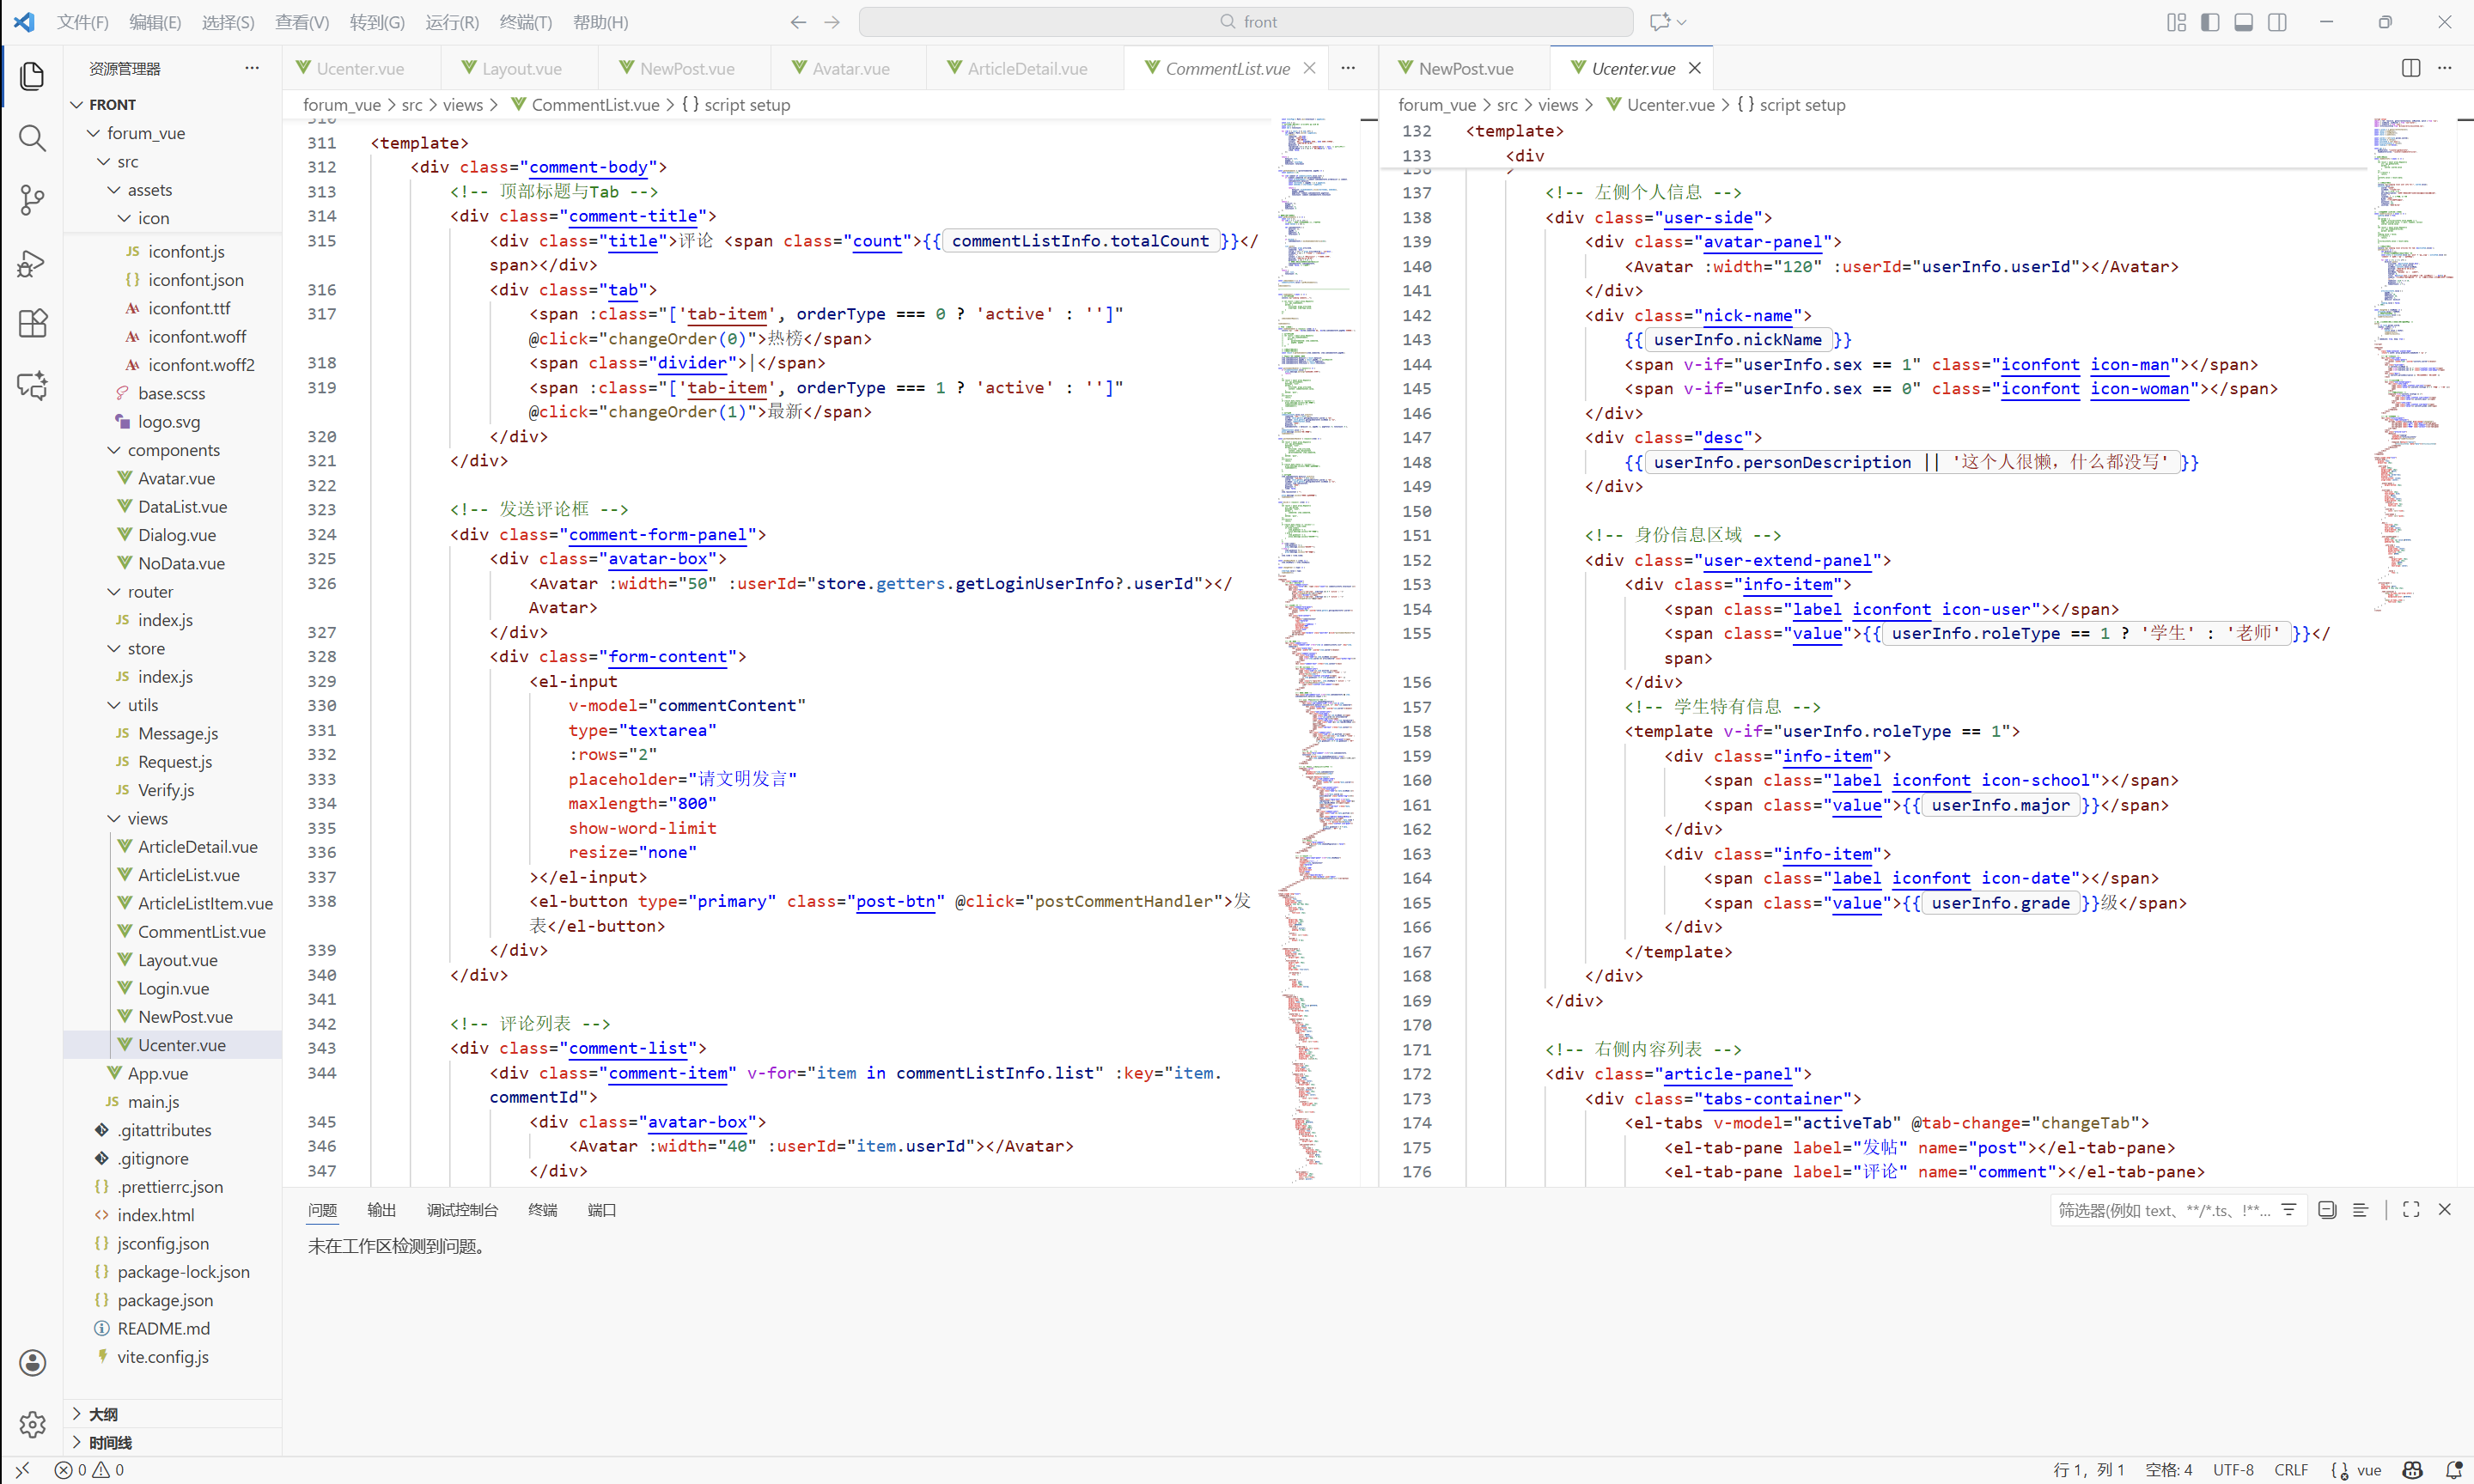The height and width of the screenshot is (1484, 2474).
Task: Expand the 大纲 outline section
Action: 103,1414
